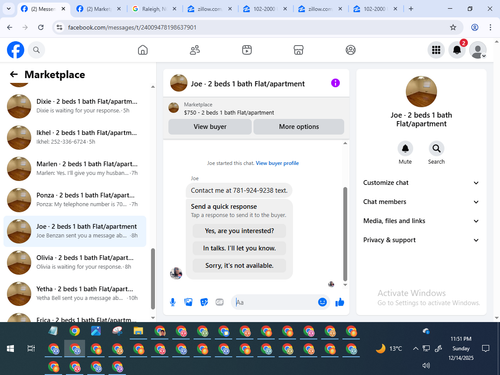Viewport: 500px width, 375px height.
Task: Switch to the Raleigh Google search tab
Action: 153,9
